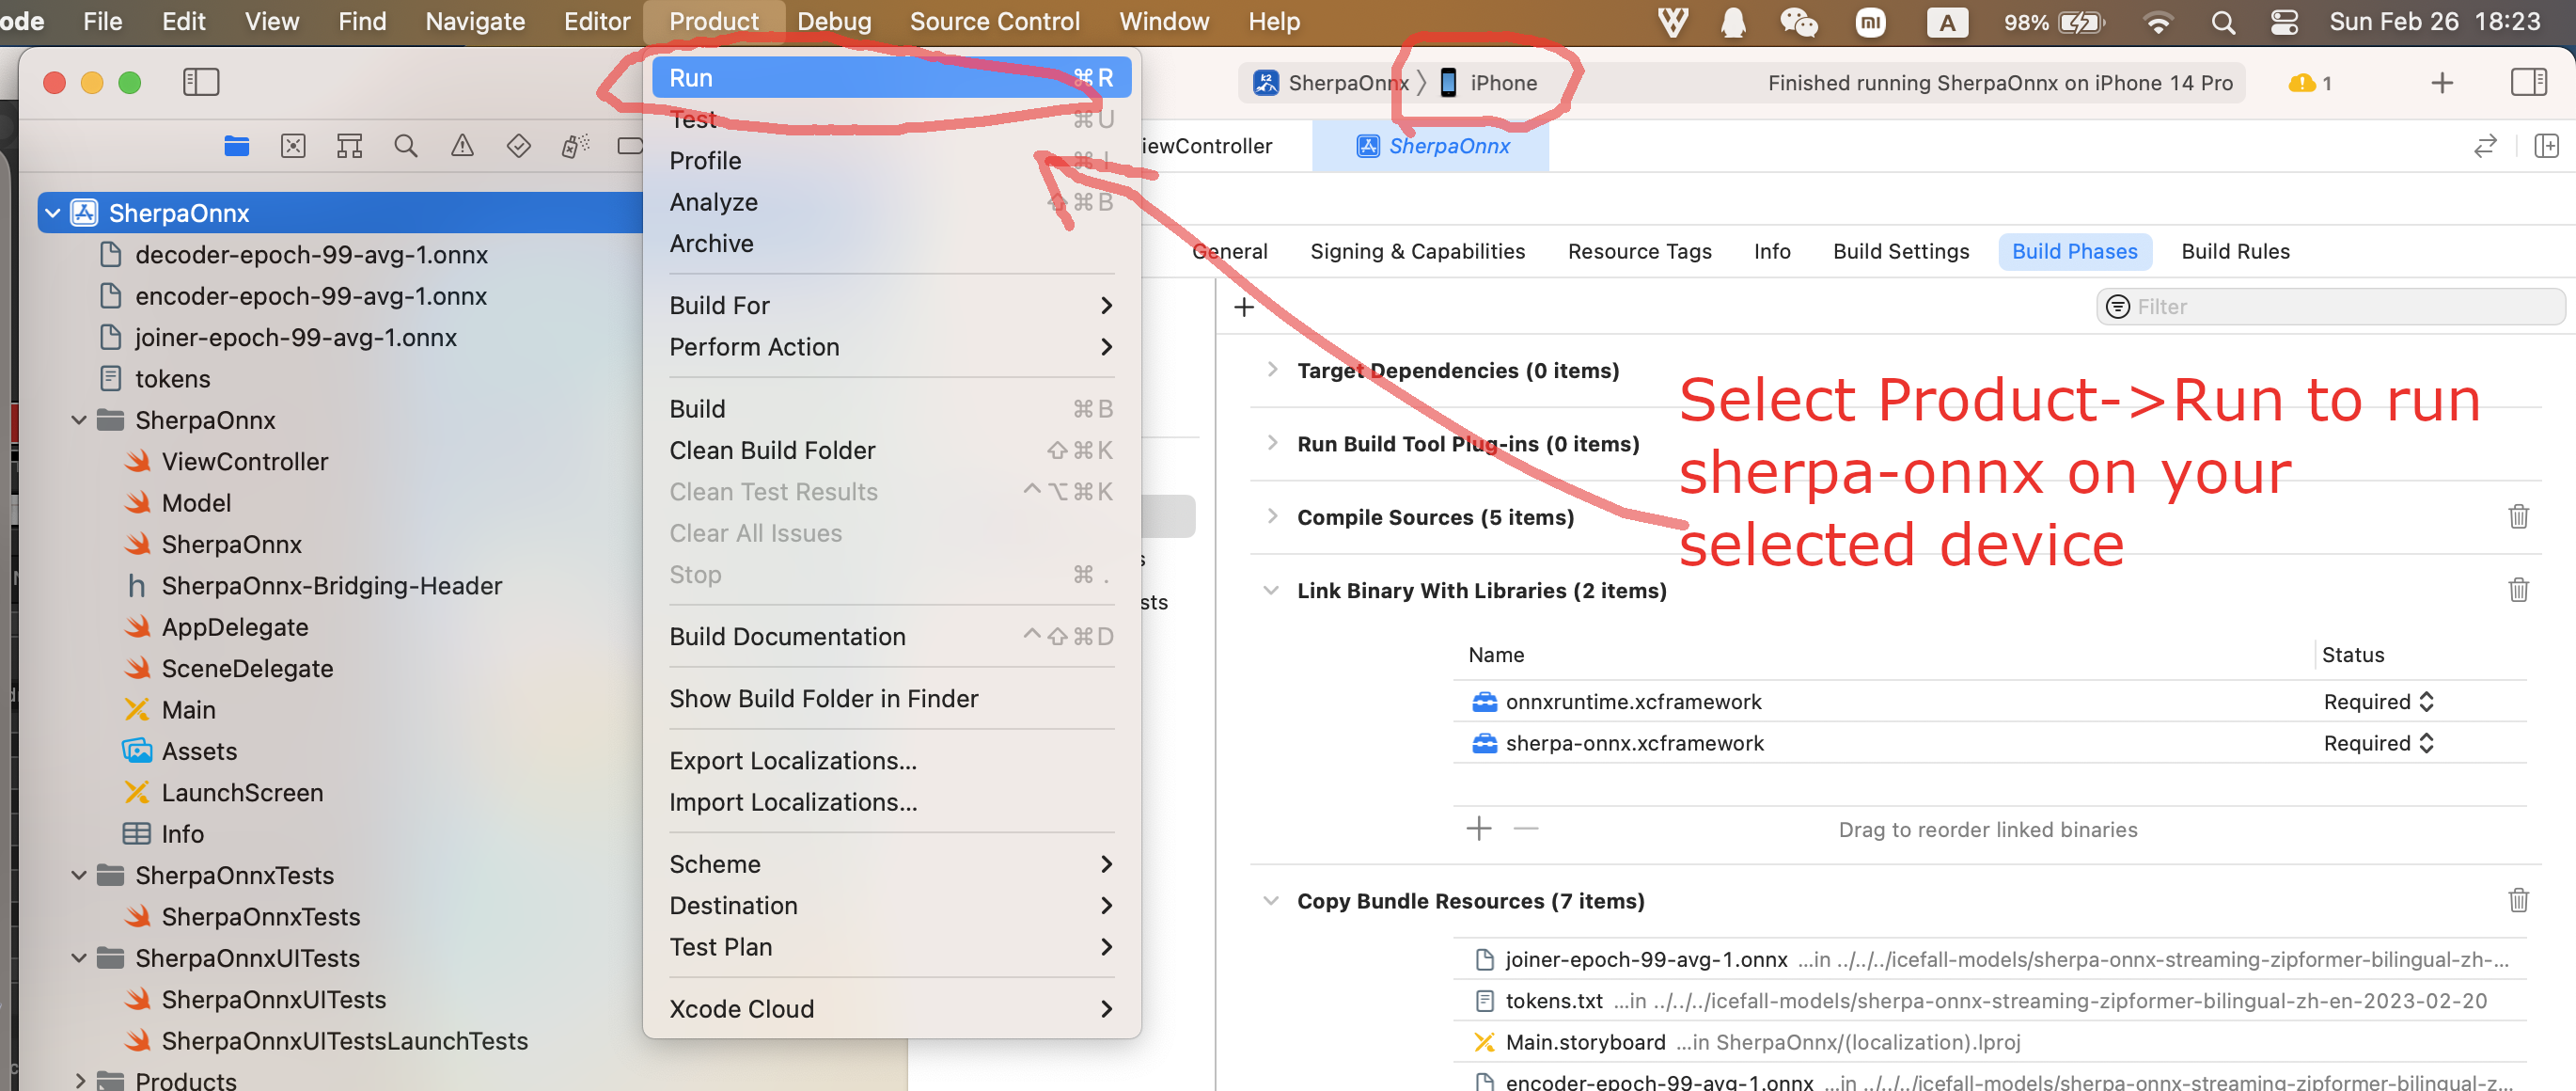Select SherpaOnnx-Bridging-Header file
Image resolution: width=2576 pixels, height=1091 pixels.
coord(331,585)
